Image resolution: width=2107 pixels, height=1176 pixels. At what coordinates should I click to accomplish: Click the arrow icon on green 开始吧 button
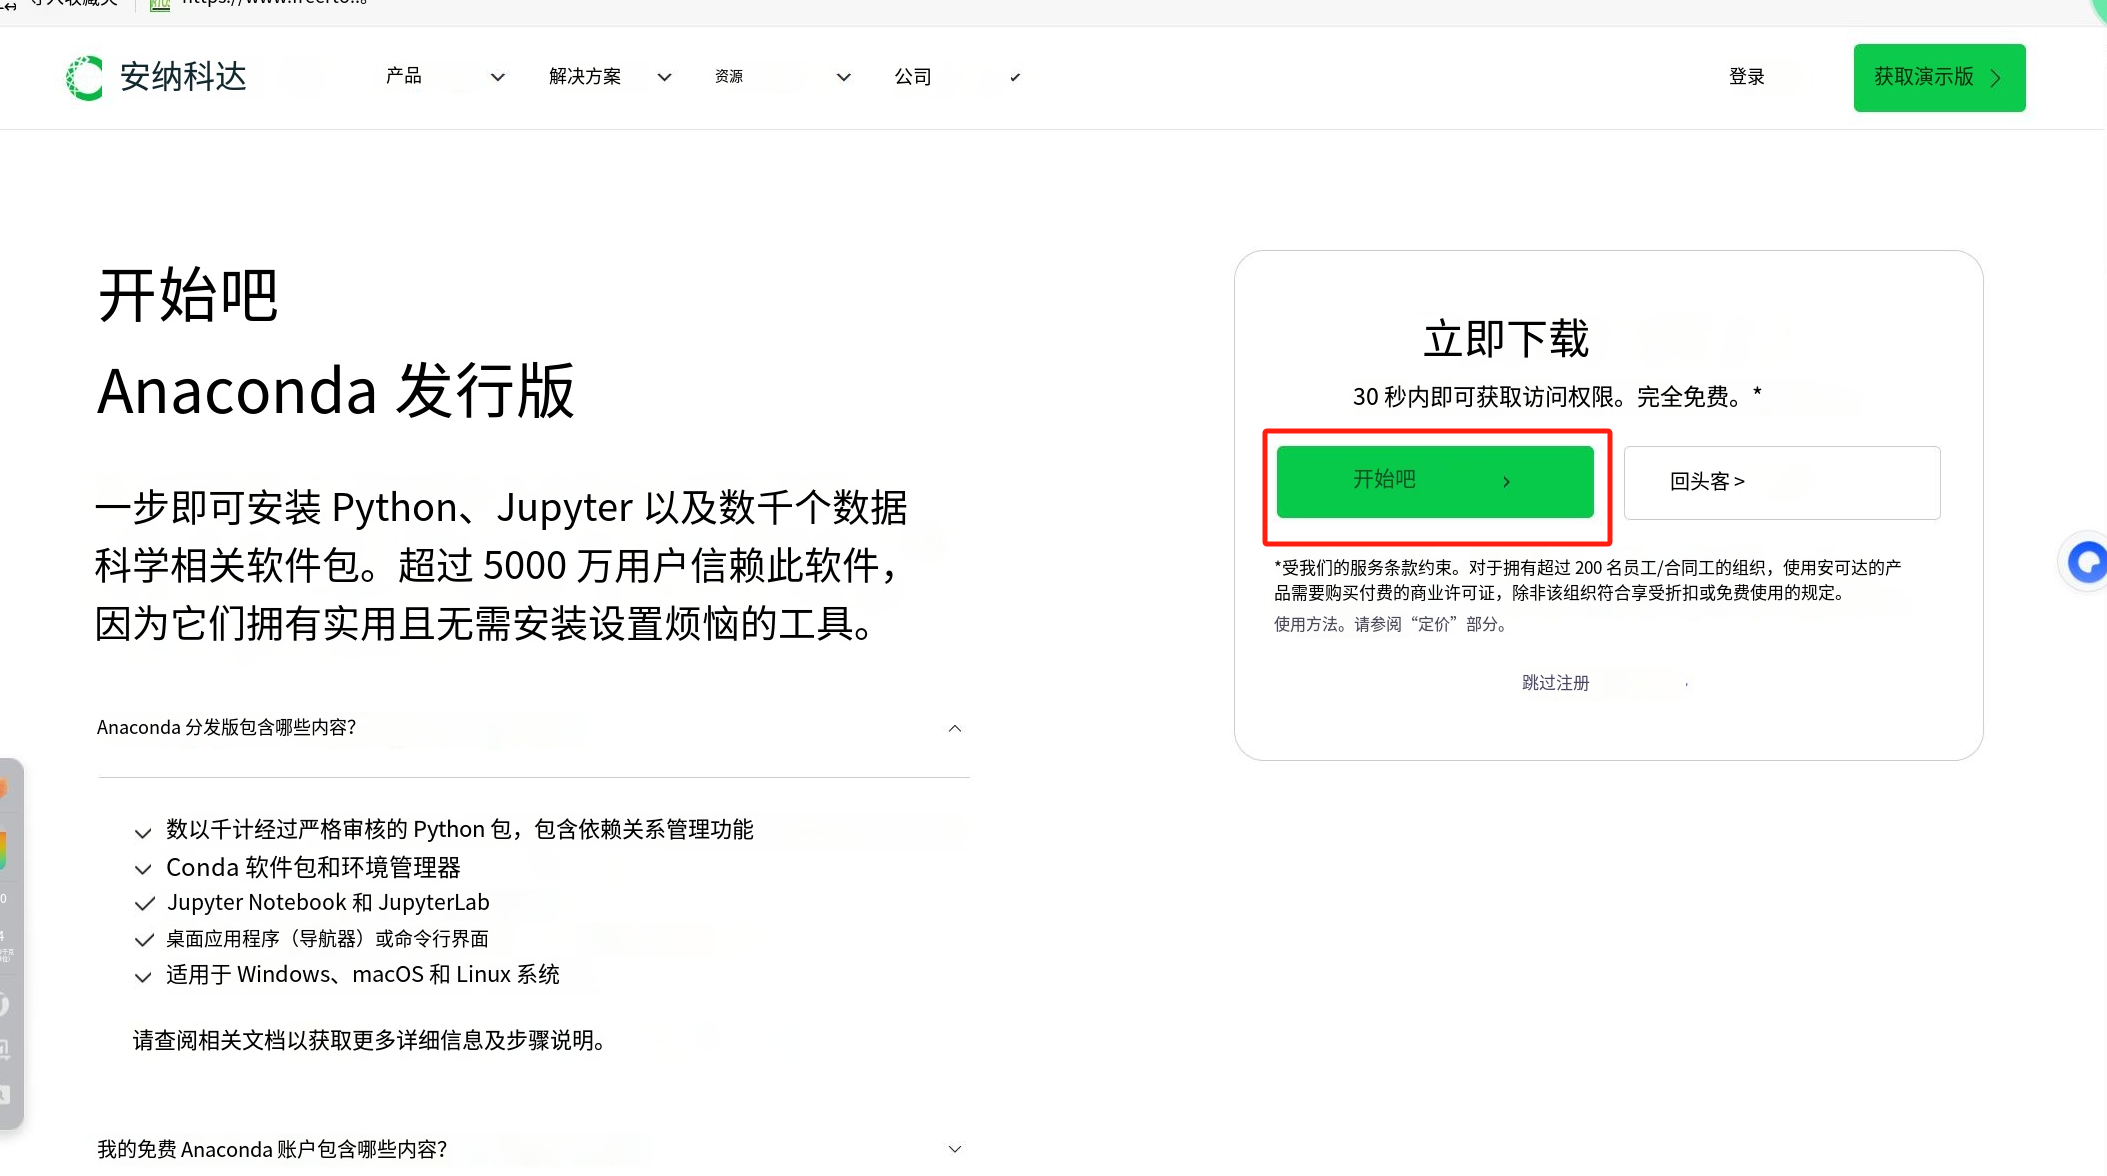(x=1506, y=482)
